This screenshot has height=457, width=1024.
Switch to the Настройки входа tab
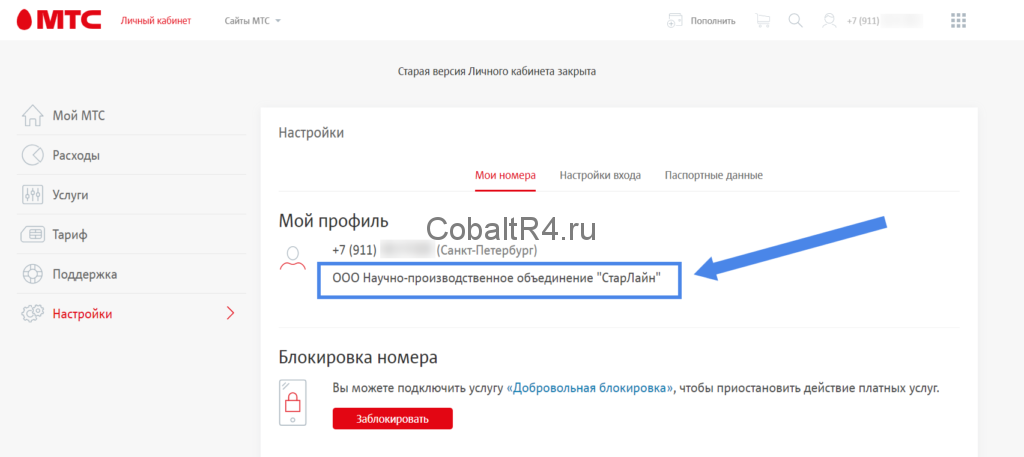600,175
